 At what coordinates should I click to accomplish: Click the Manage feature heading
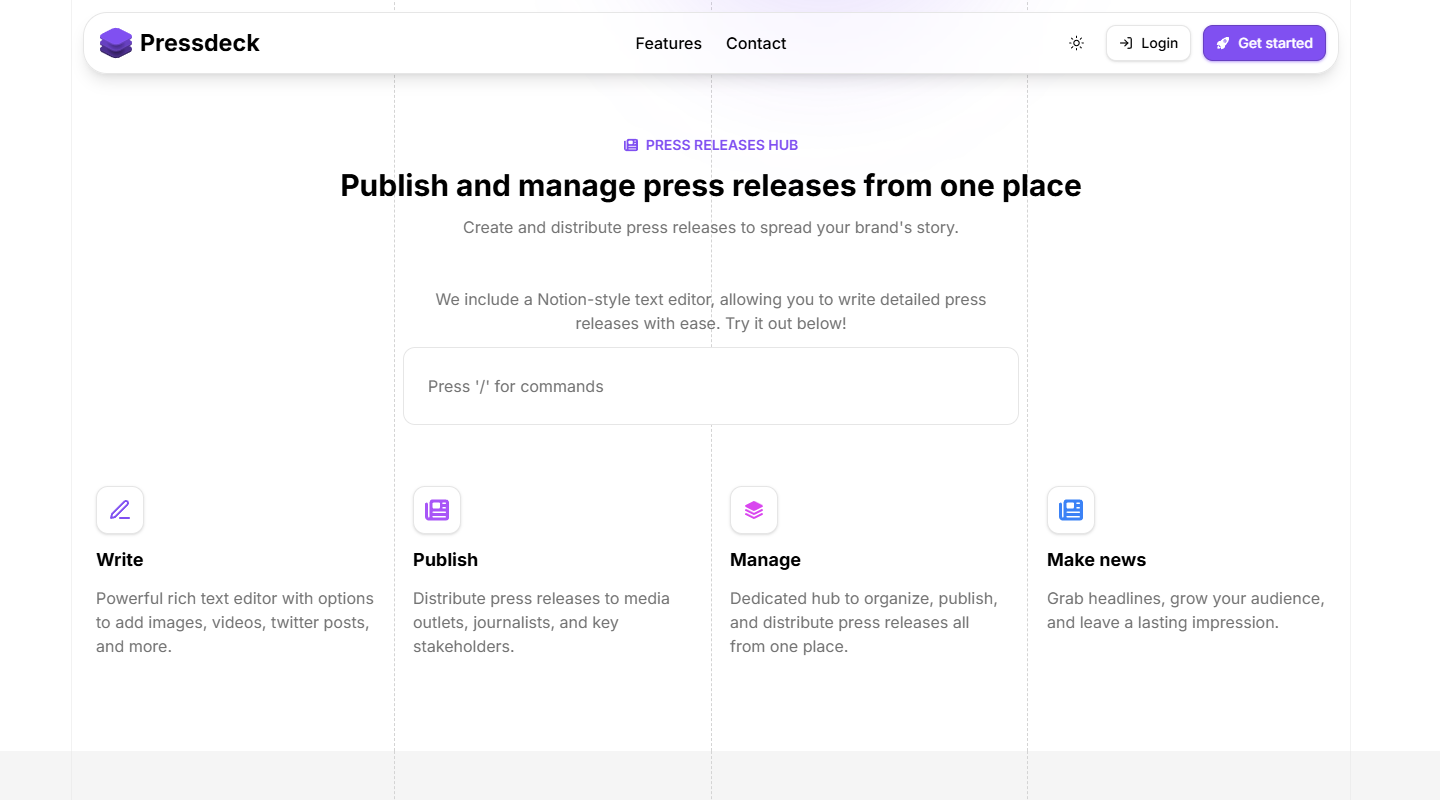(765, 560)
